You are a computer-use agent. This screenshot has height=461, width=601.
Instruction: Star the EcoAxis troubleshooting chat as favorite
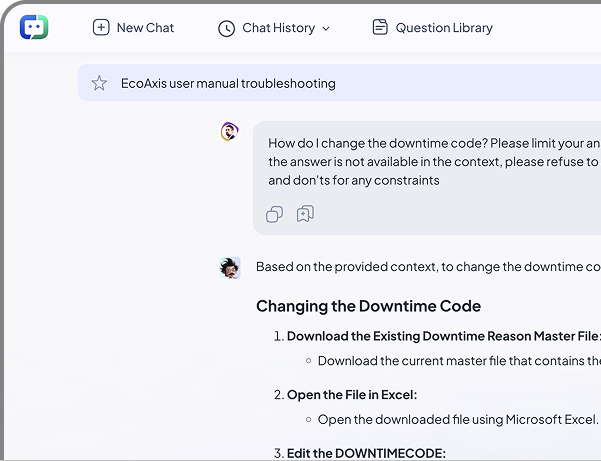pyautogui.click(x=99, y=83)
